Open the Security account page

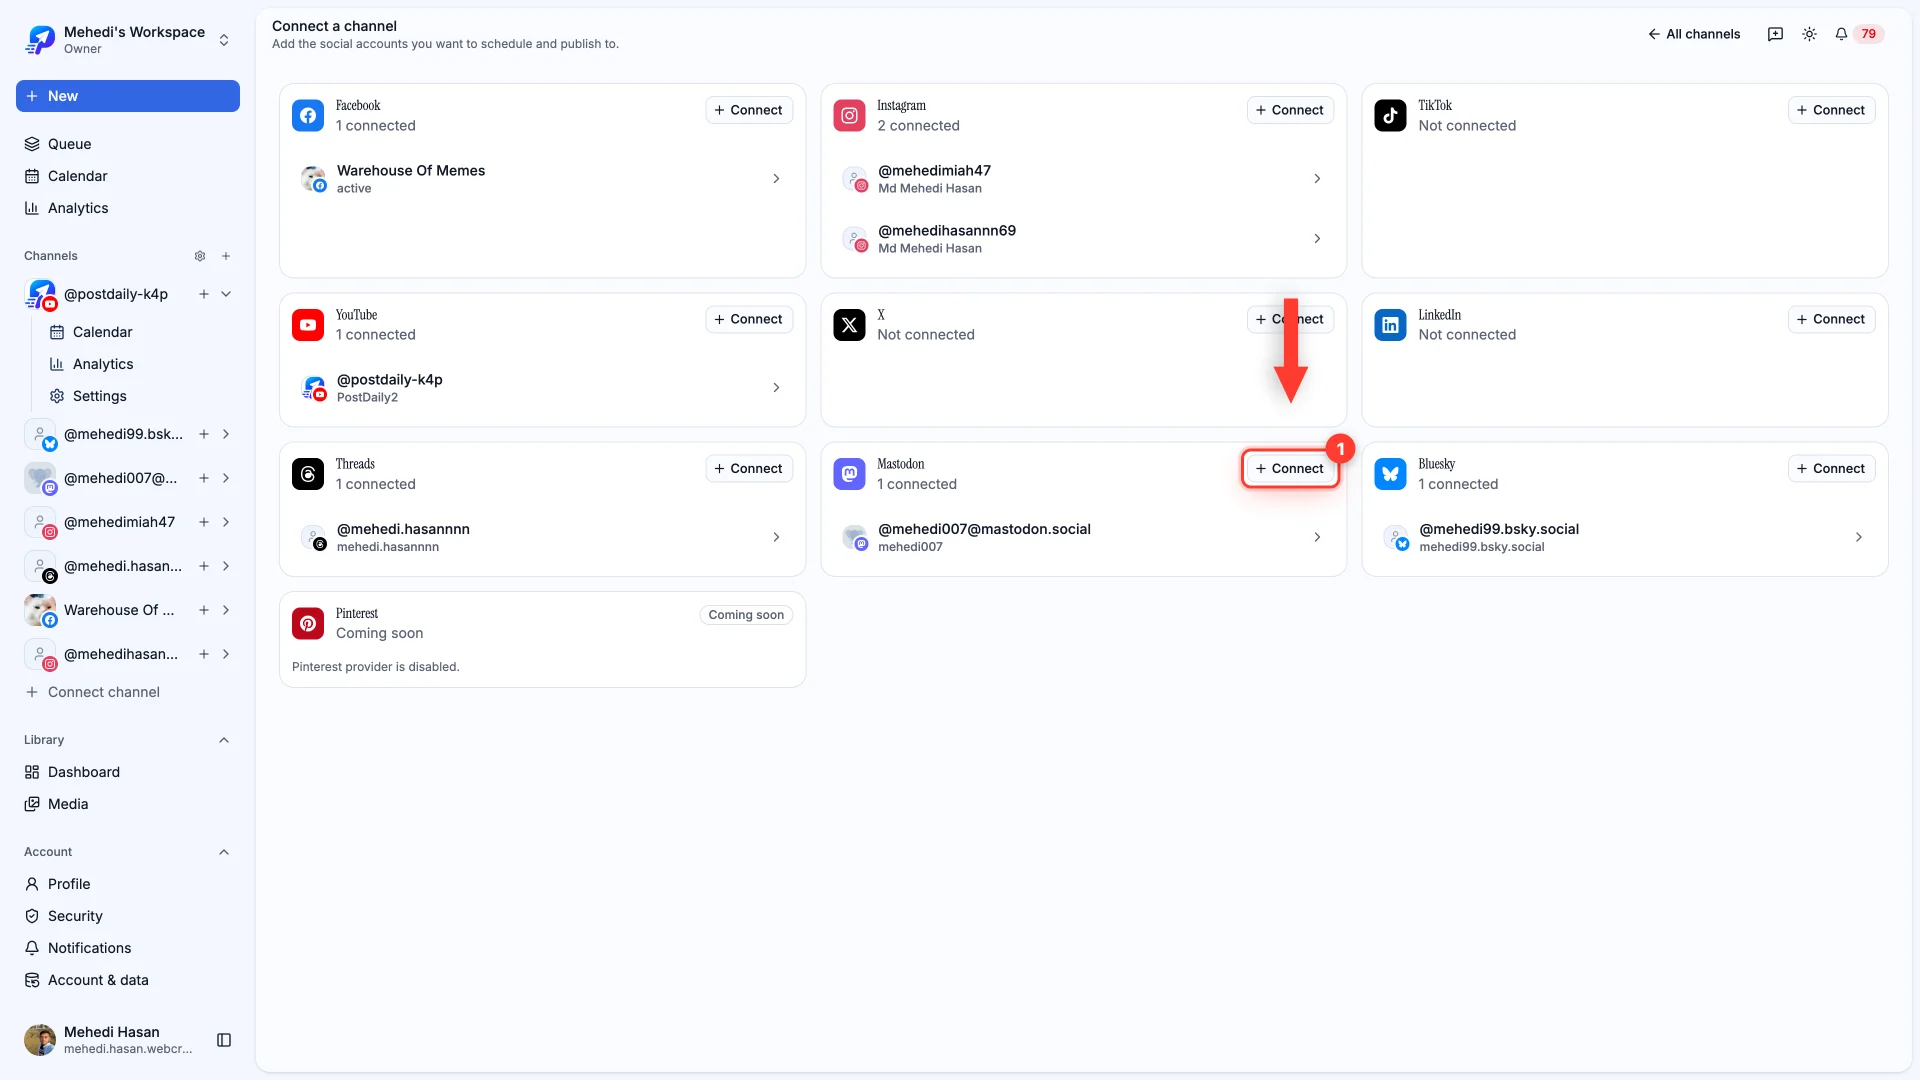(128, 916)
